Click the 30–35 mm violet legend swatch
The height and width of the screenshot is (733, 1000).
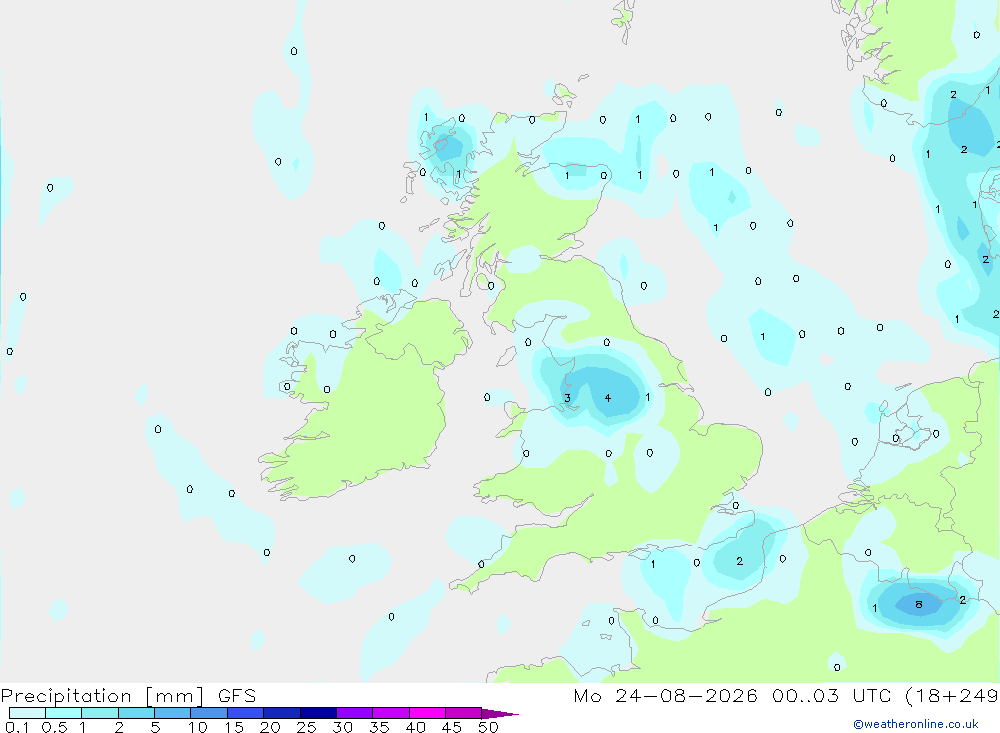pyautogui.click(x=355, y=713)
